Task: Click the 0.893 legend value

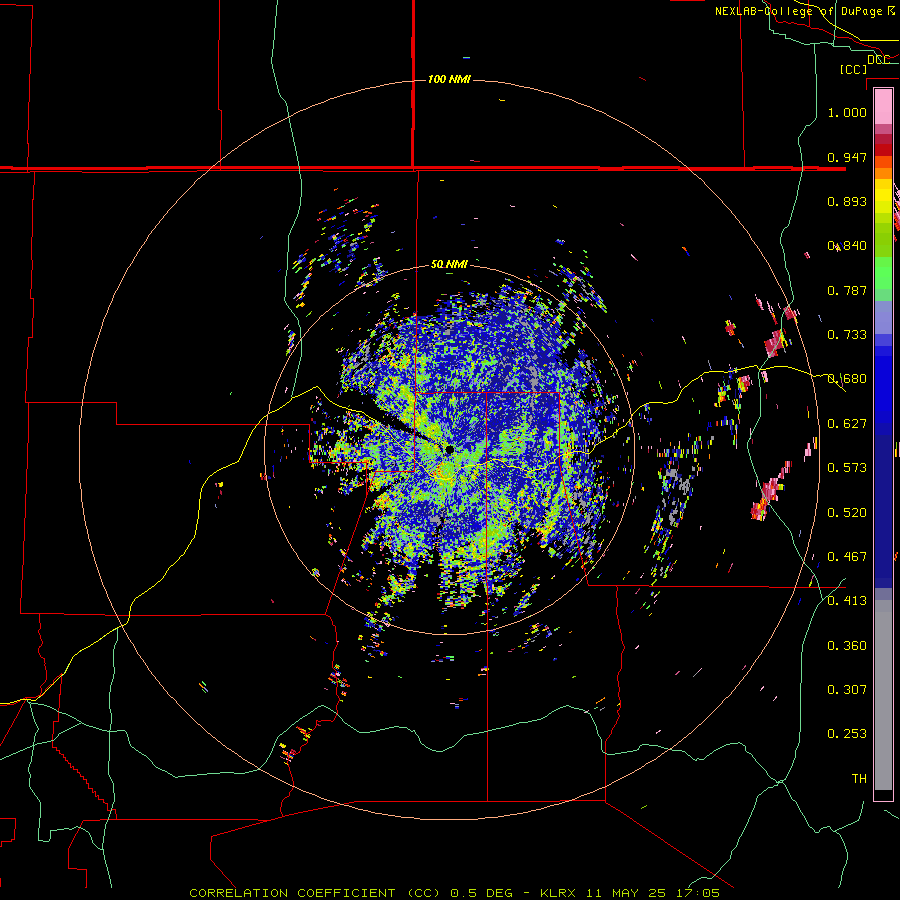Action: pos(847,201)
